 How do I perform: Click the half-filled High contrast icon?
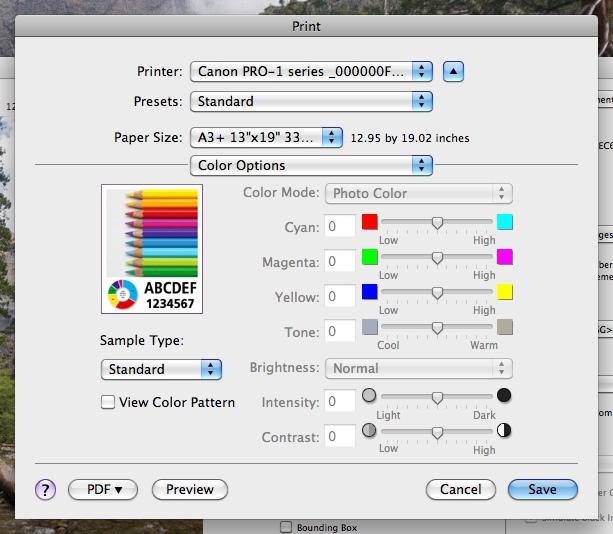(x=504, y=431)
